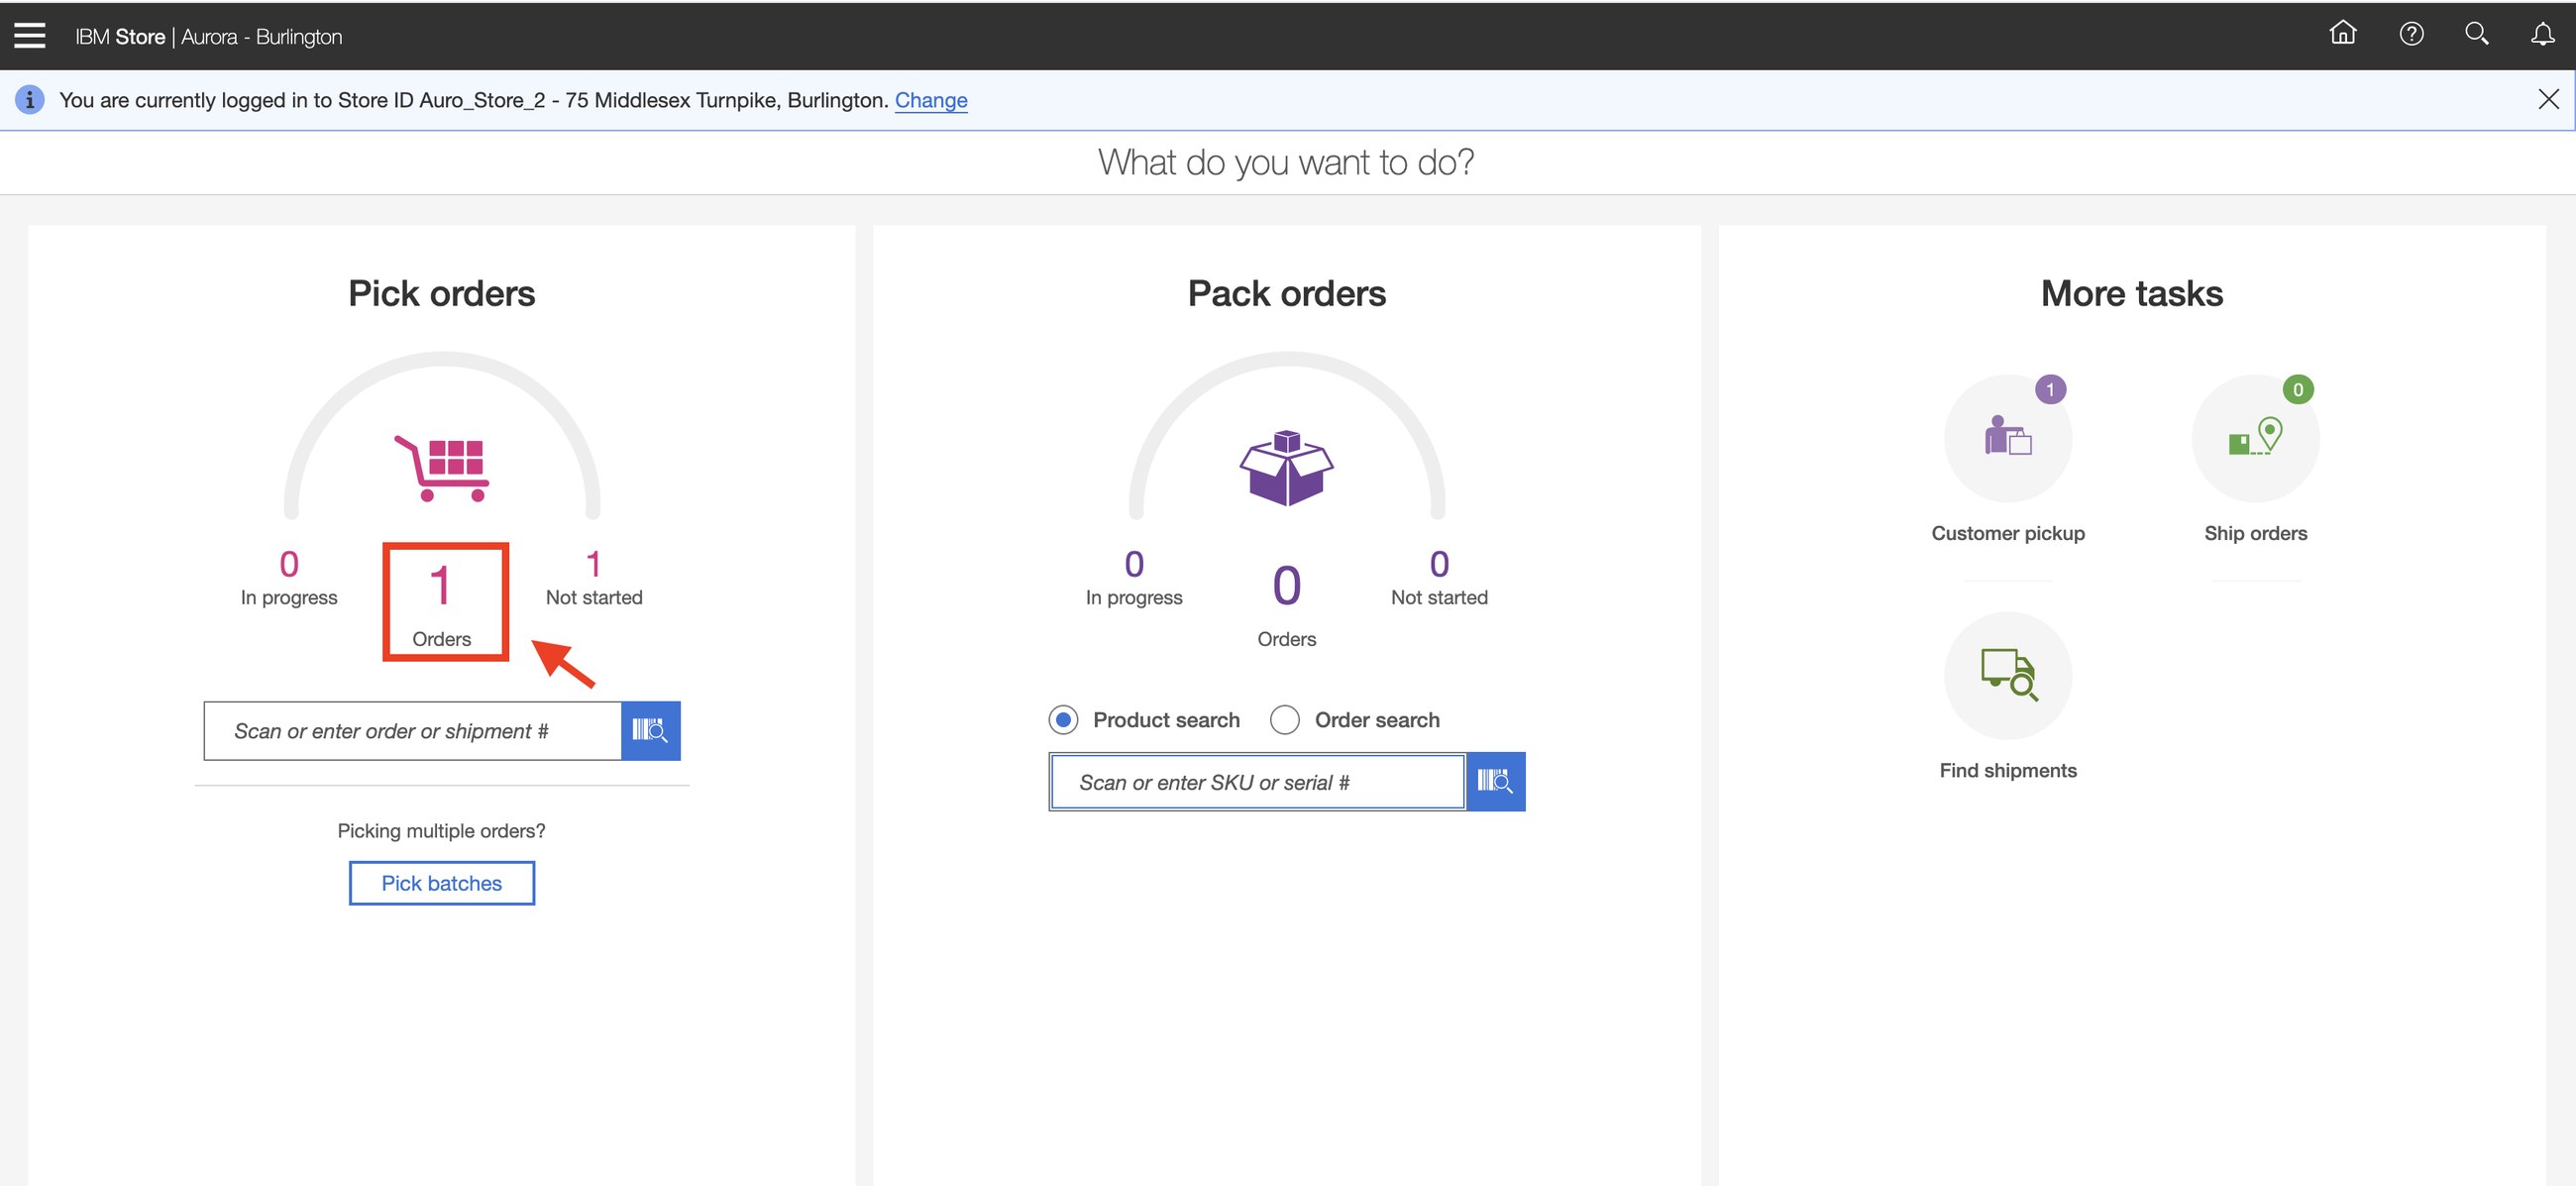
Task: Select the Product search radio button
Action: click(x=1063, y=719)
